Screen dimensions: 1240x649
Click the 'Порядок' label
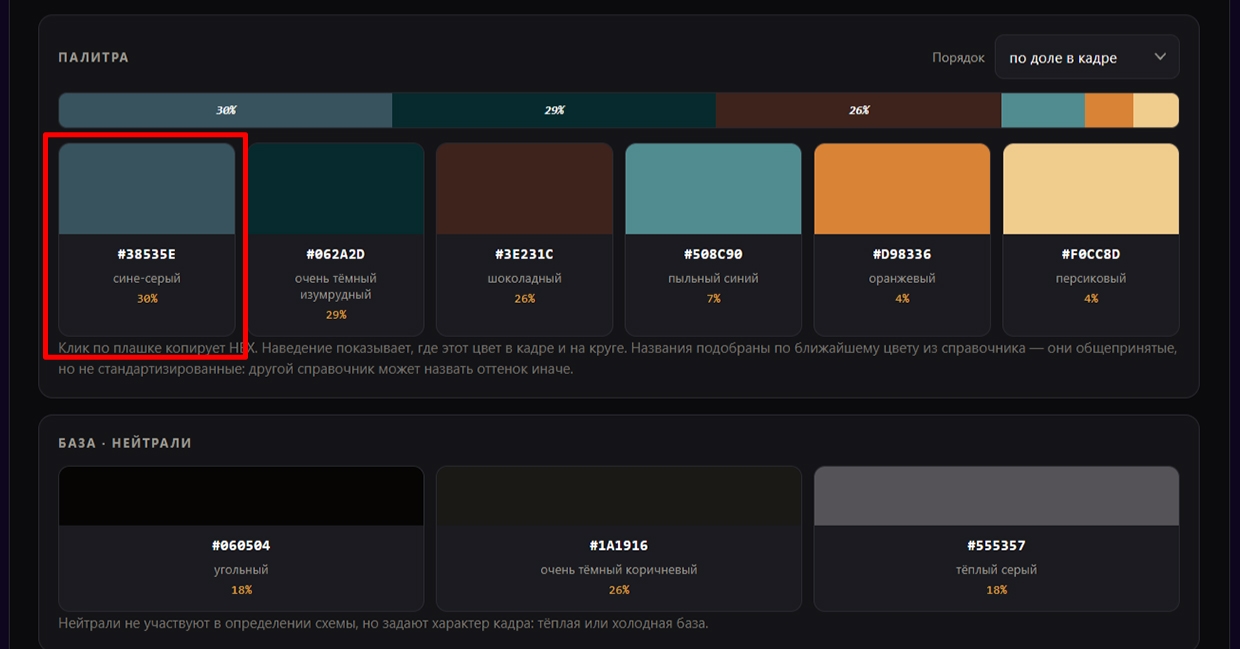pos(958,58)
